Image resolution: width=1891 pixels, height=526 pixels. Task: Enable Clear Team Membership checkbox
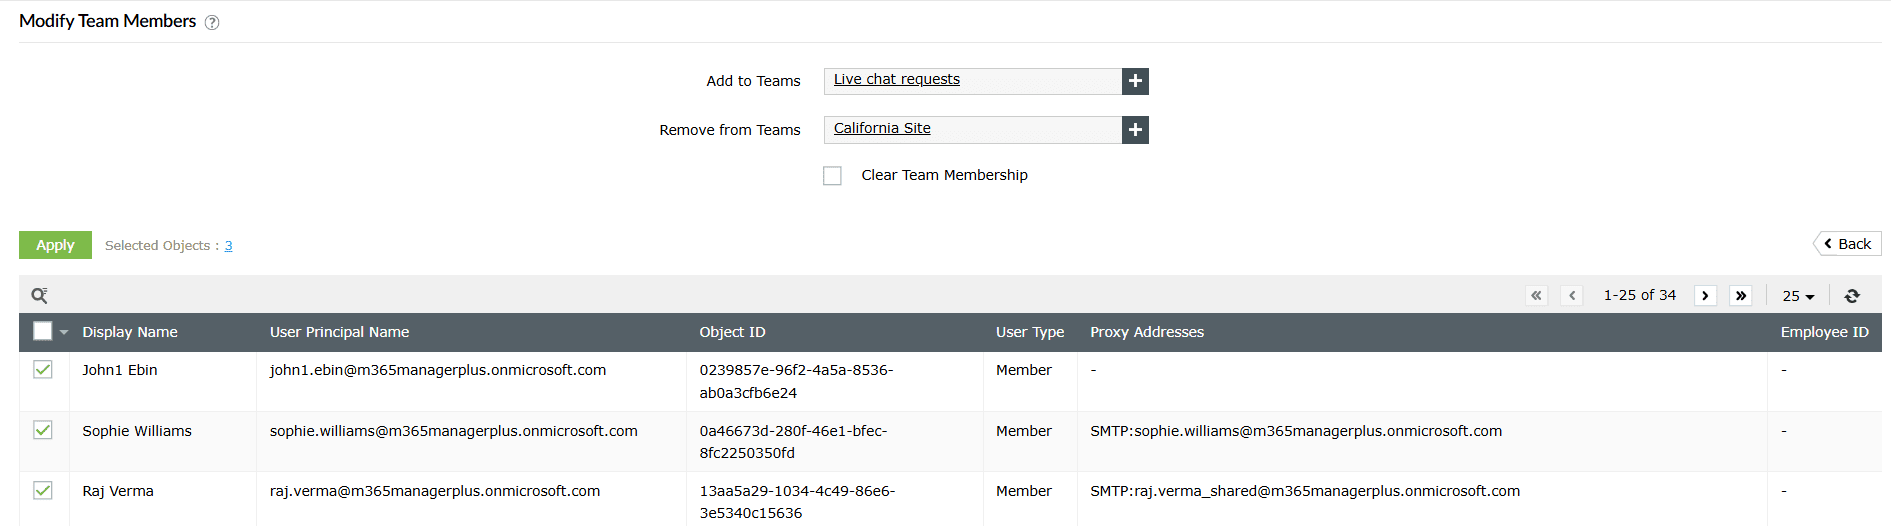click(x=832, y=176)
